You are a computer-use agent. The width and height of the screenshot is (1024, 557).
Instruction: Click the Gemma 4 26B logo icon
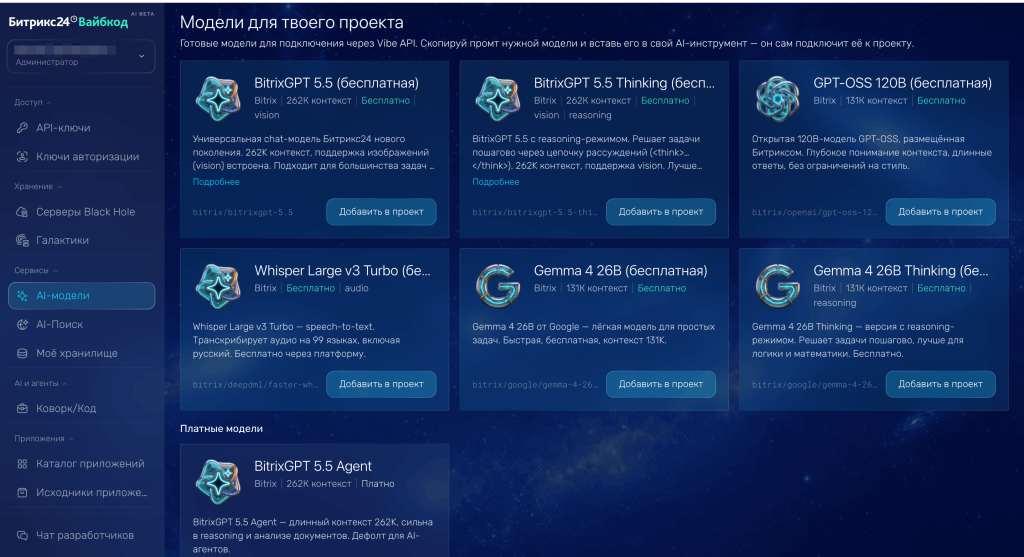498,286
